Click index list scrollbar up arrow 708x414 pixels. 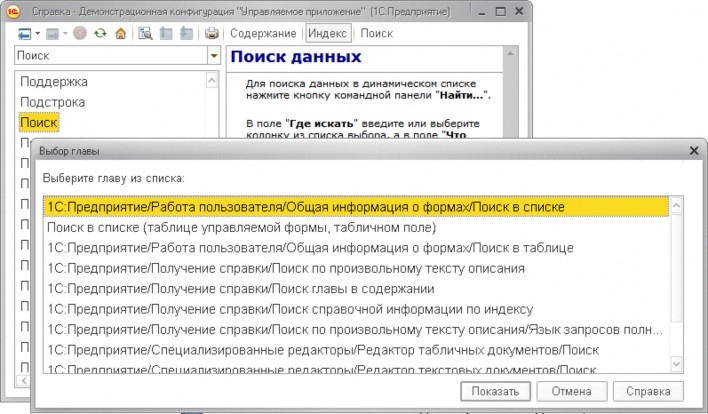(x=212, y=81)
